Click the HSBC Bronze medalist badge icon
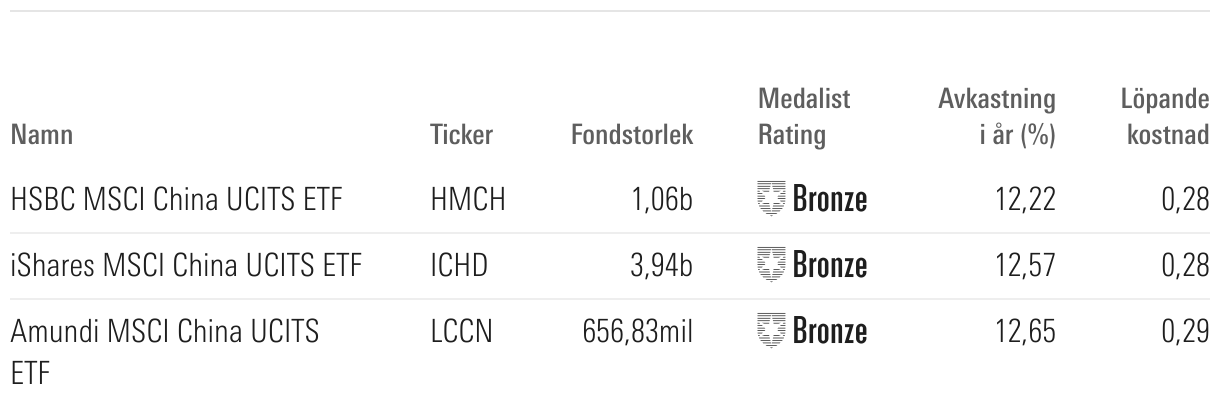 tap(771, 200)
